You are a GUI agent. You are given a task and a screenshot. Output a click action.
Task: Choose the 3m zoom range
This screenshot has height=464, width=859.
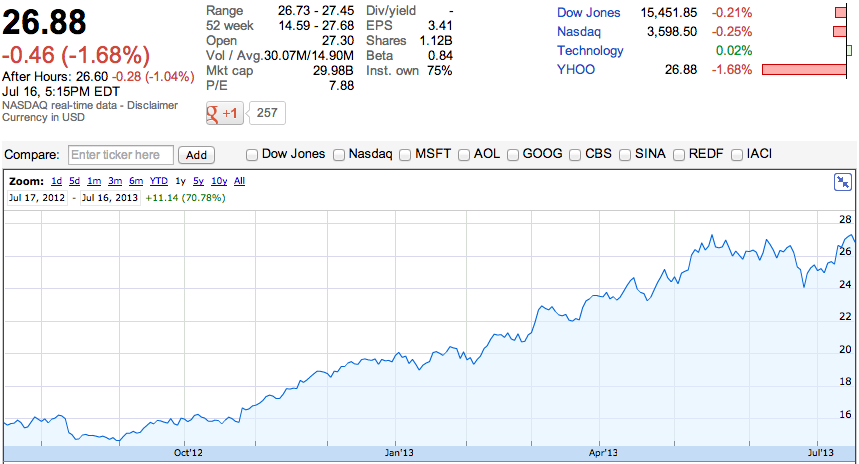pos(115,181)
